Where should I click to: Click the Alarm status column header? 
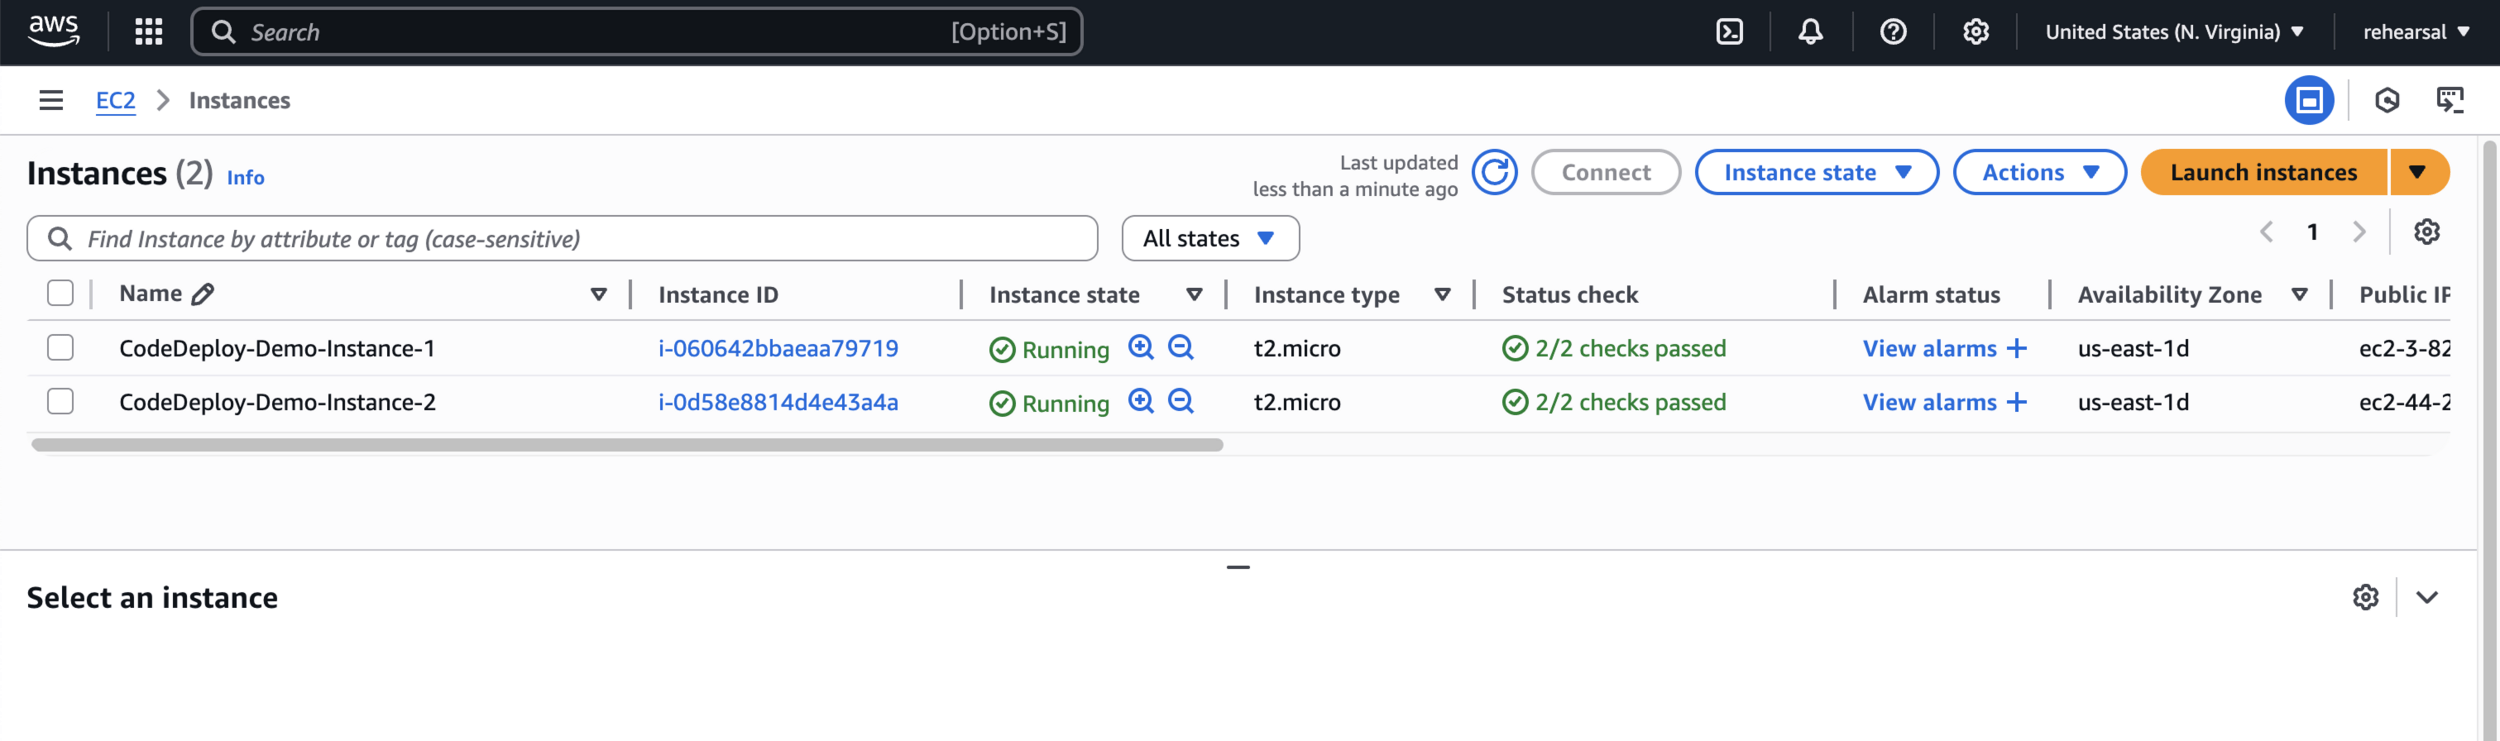[x=1931, y=294]
